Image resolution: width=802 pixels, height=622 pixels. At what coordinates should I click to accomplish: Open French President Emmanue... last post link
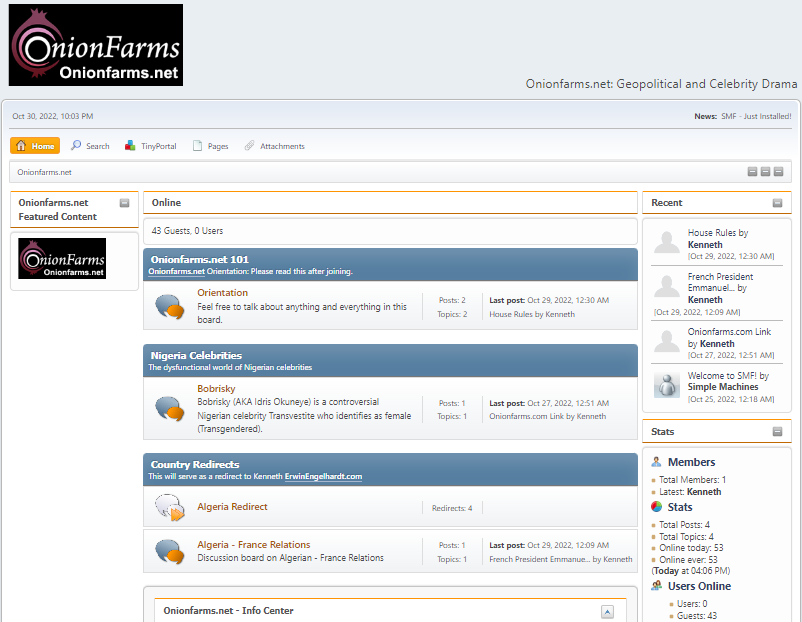[540, 560]
